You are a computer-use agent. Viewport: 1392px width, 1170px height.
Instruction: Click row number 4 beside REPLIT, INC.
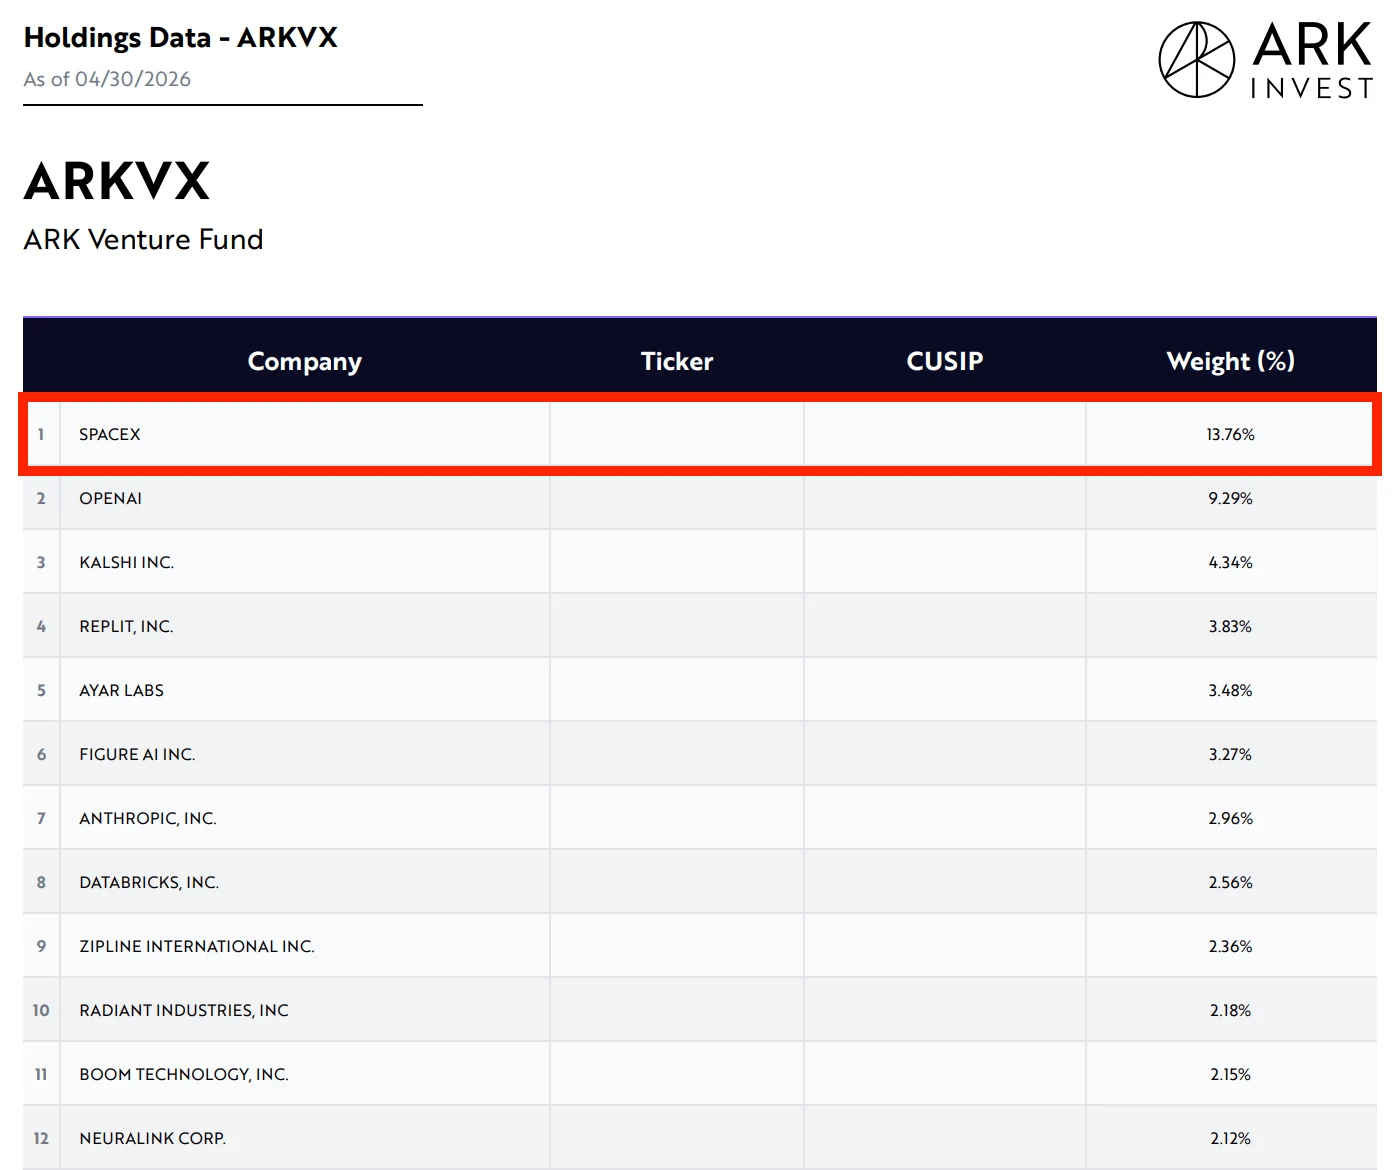click(x=41, y=626)
